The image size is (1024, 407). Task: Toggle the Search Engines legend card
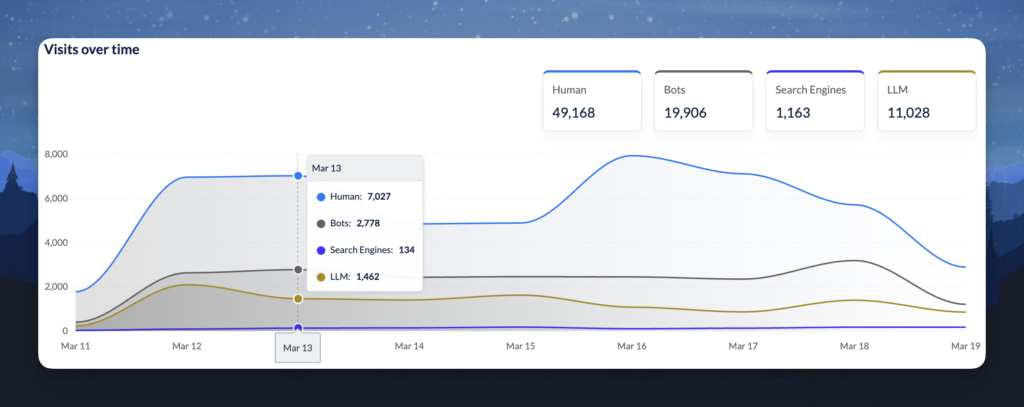[815, 101]
